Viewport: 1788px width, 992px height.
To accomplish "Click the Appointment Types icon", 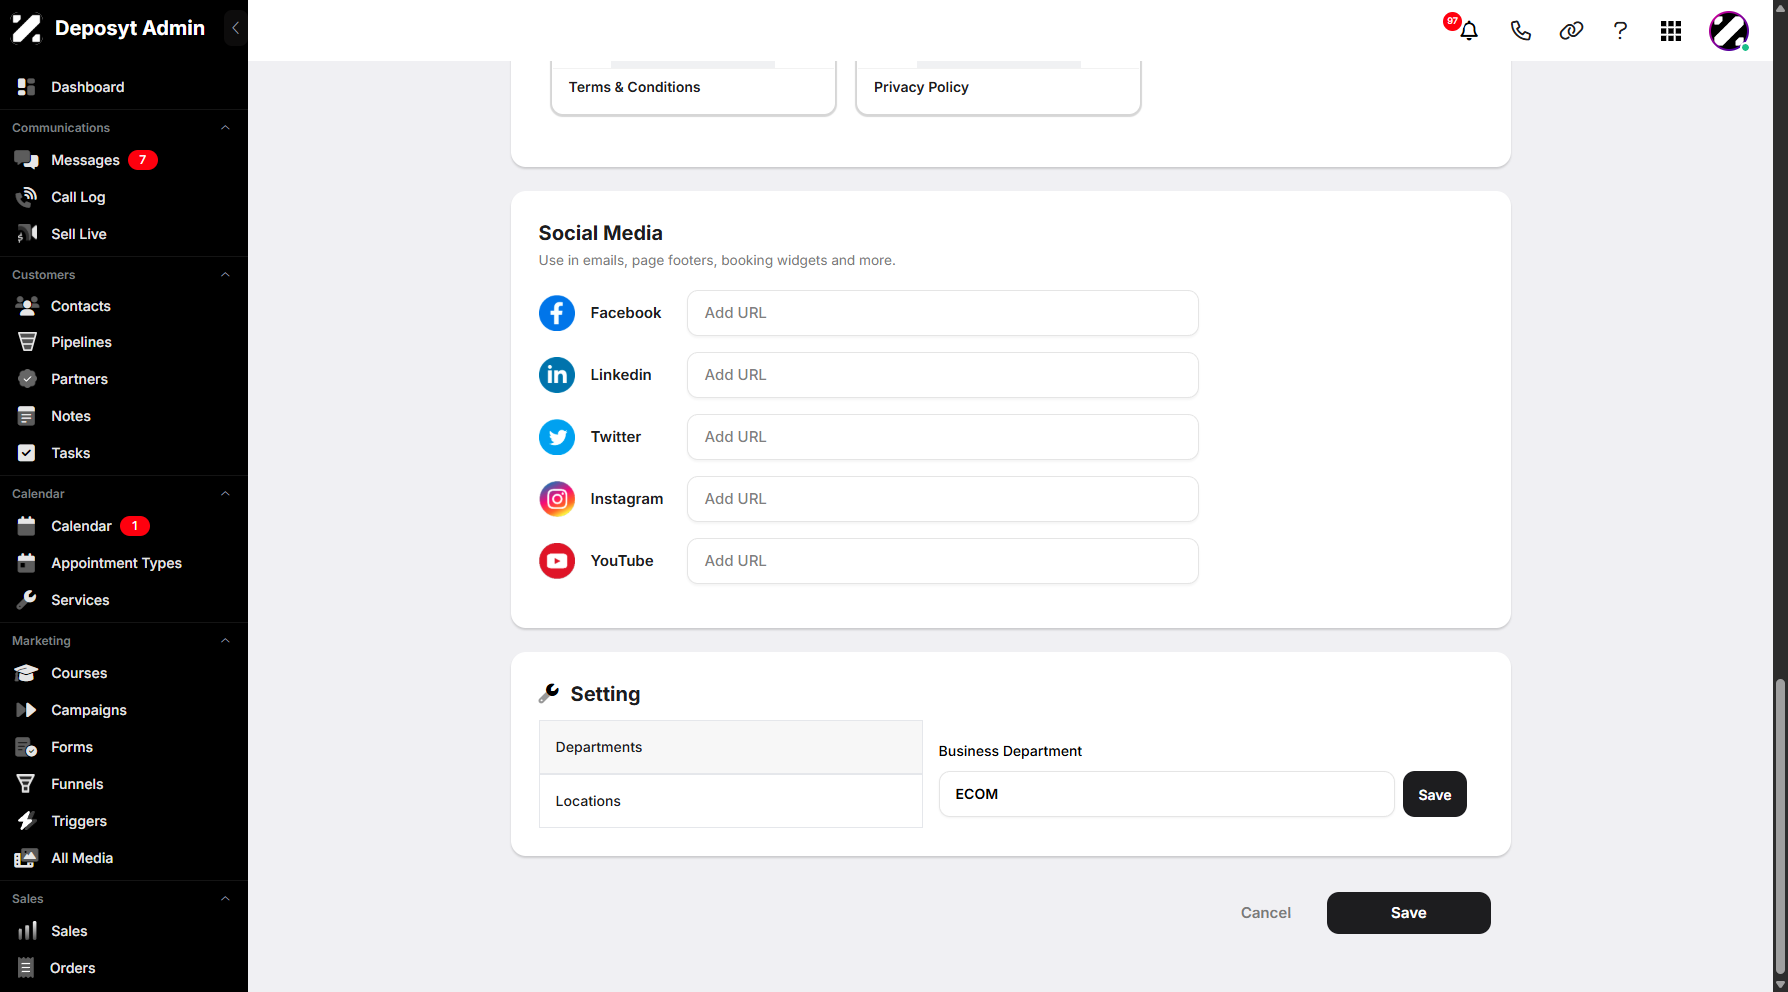I will point(27,563).
